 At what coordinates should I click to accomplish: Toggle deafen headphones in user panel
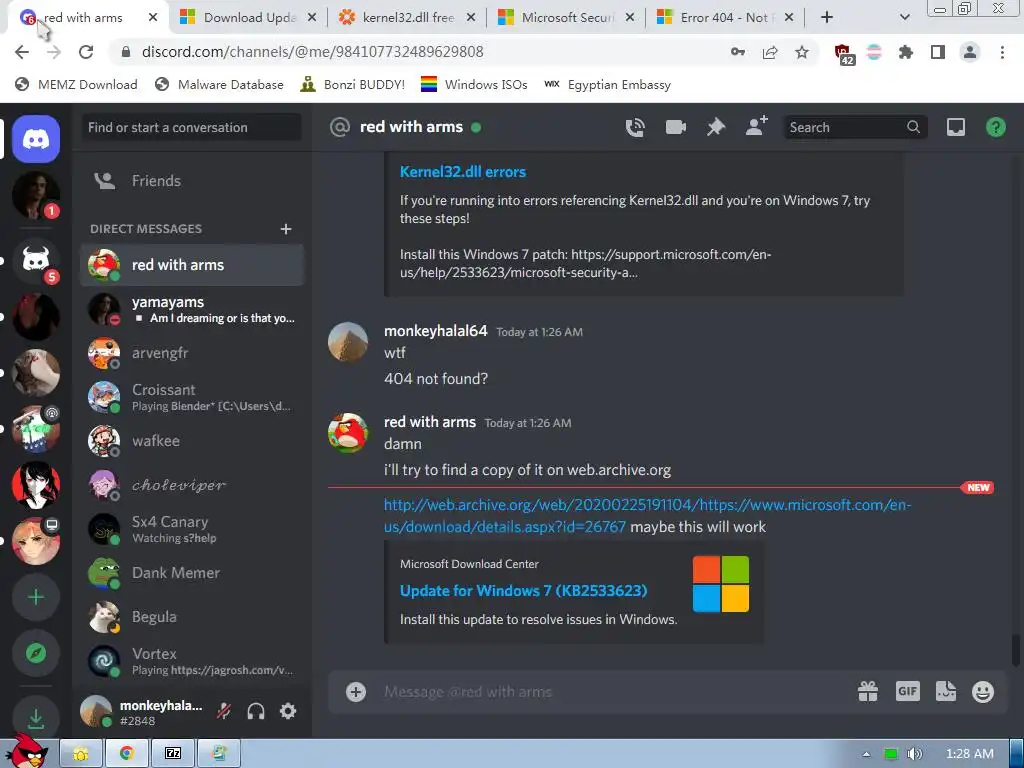(256, 711)
